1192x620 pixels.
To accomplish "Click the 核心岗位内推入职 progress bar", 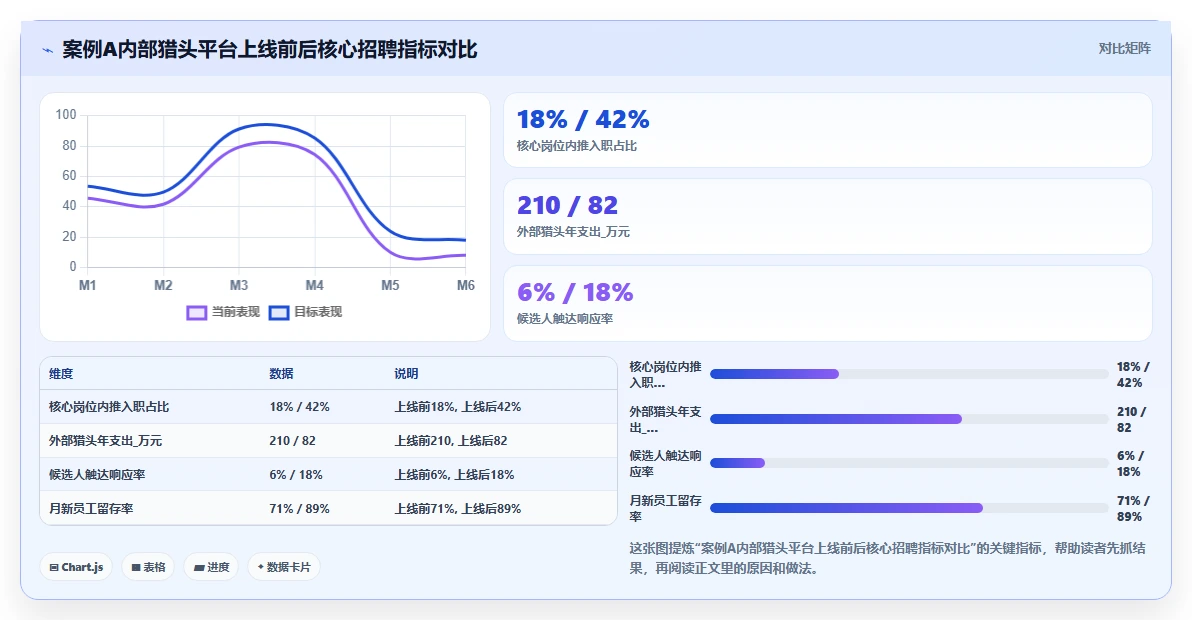I will (909, 374).
